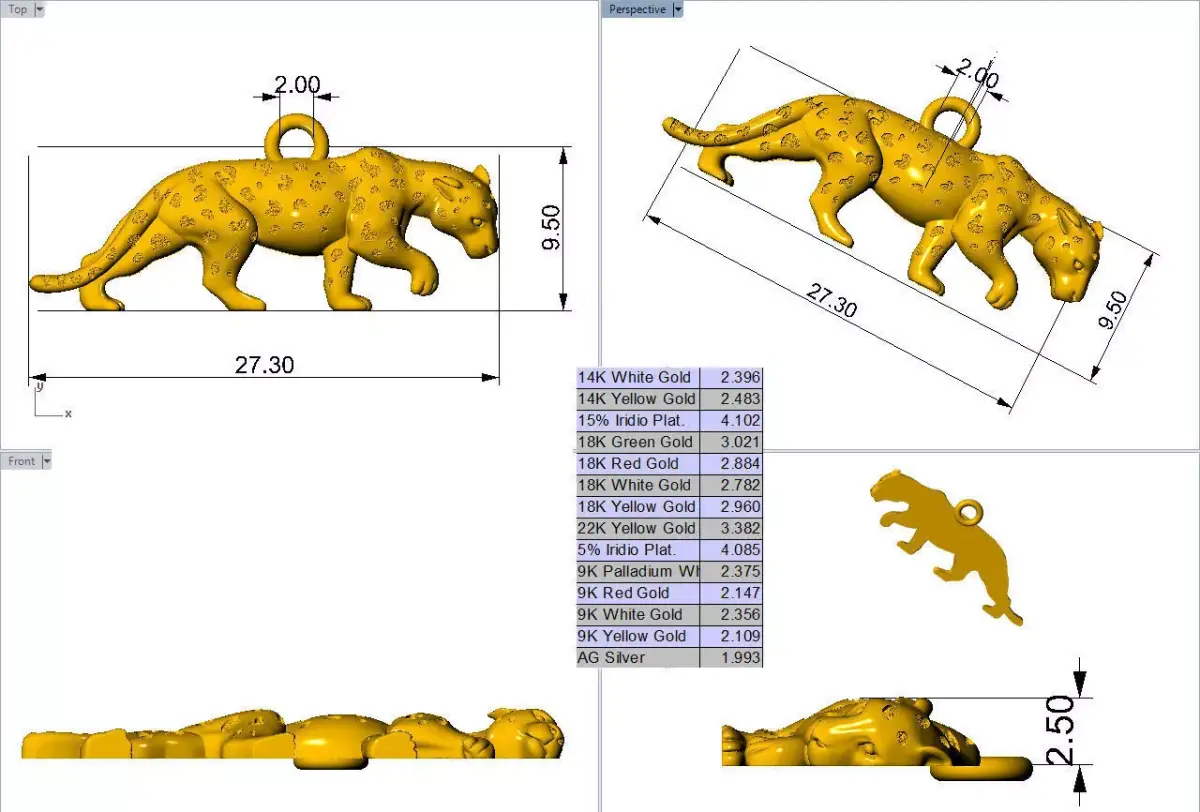Open the Front viewport title dropdown arrow
Screen dimensions: 1200x812
pos(47,460)
